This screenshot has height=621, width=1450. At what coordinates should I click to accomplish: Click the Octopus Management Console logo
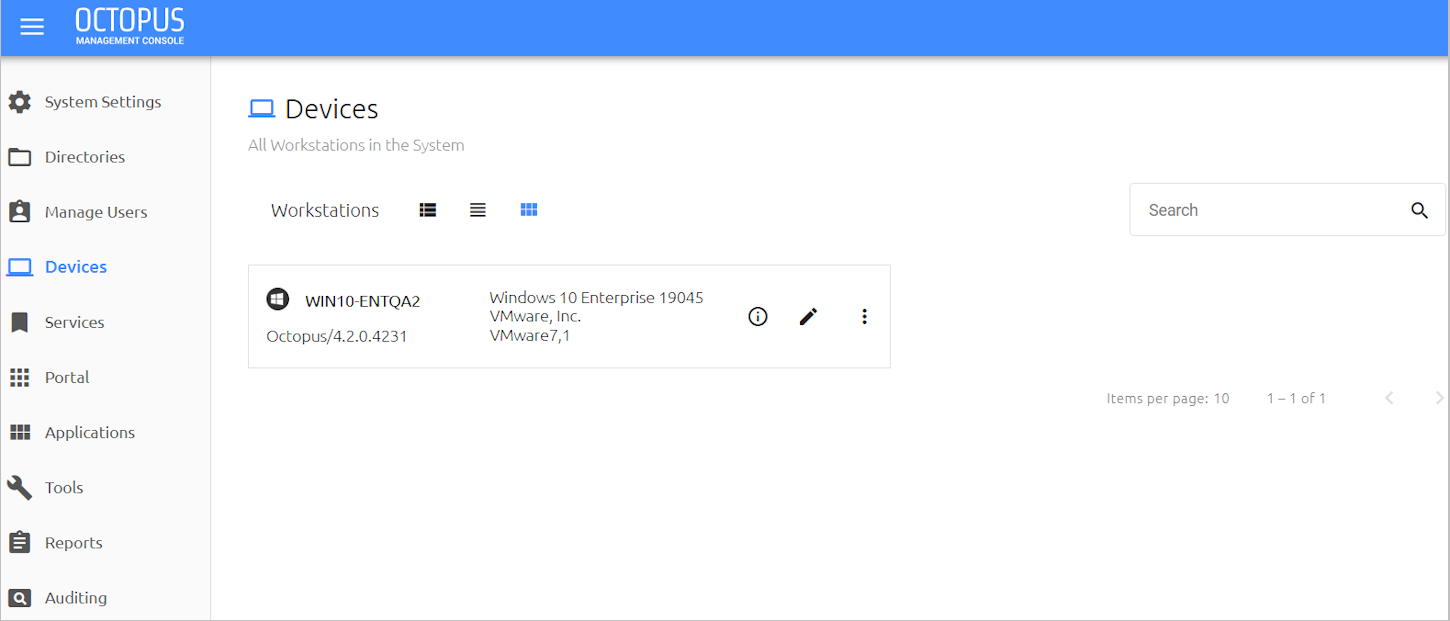(130, 27)
